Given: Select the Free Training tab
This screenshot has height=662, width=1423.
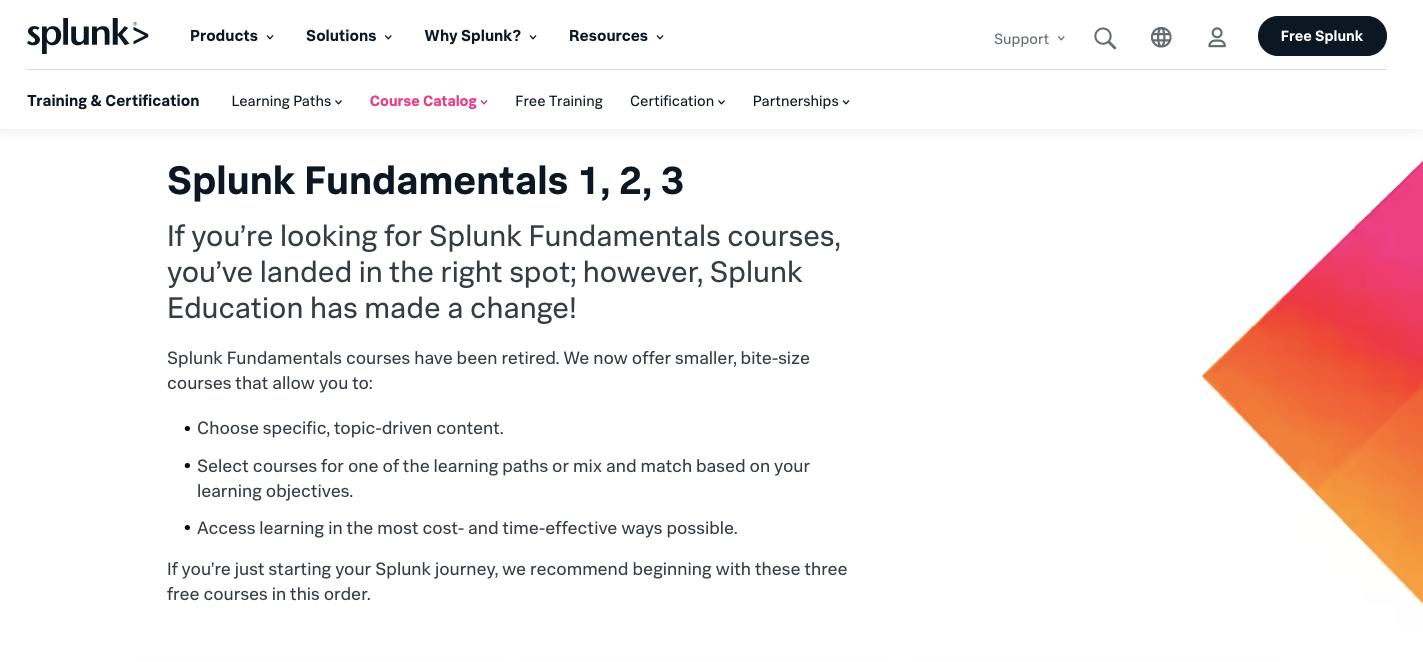Looking at the screenshot, I should [559, 101].
